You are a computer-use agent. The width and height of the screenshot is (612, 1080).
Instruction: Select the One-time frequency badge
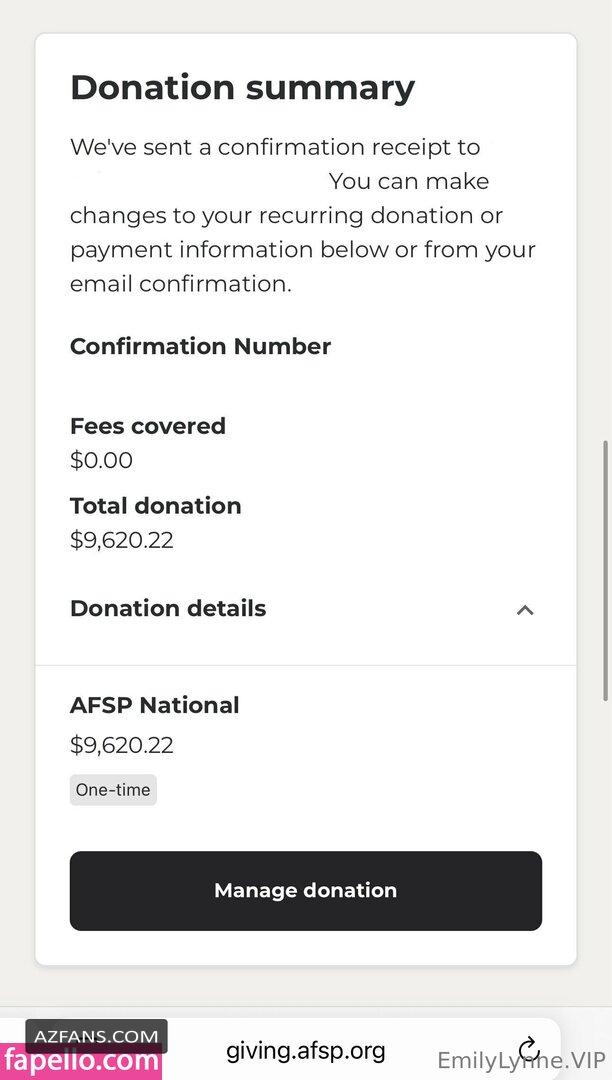[x=113, y=790]
